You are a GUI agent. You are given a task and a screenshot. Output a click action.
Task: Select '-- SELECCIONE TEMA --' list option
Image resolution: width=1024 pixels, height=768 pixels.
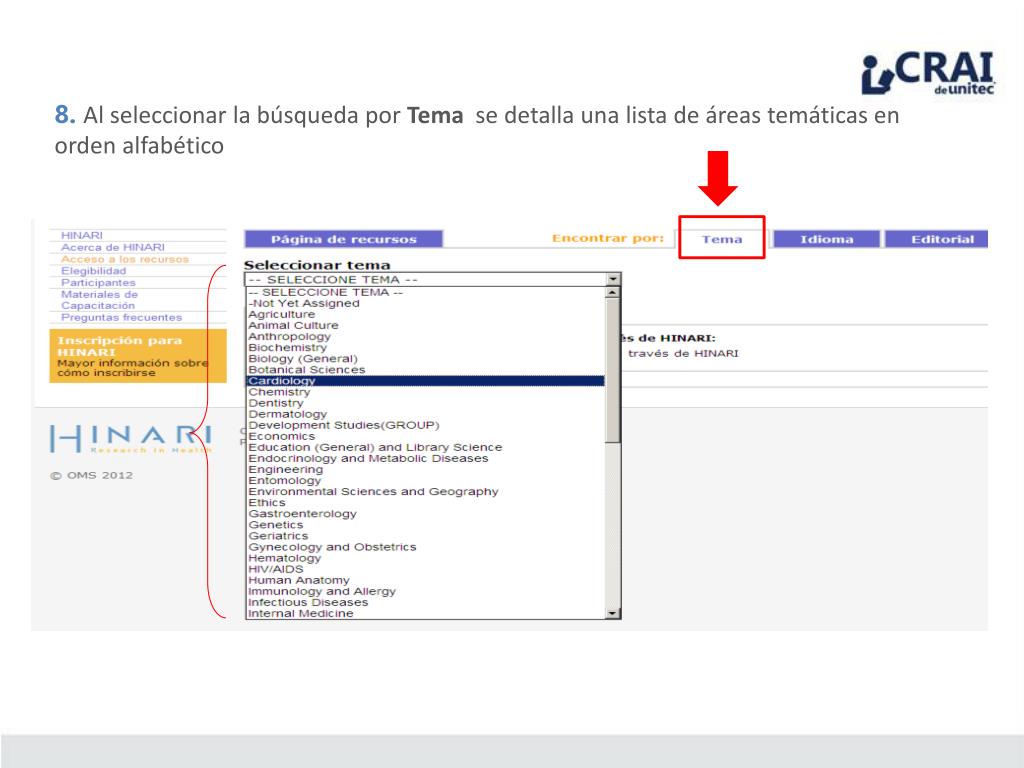pos(426,293)
